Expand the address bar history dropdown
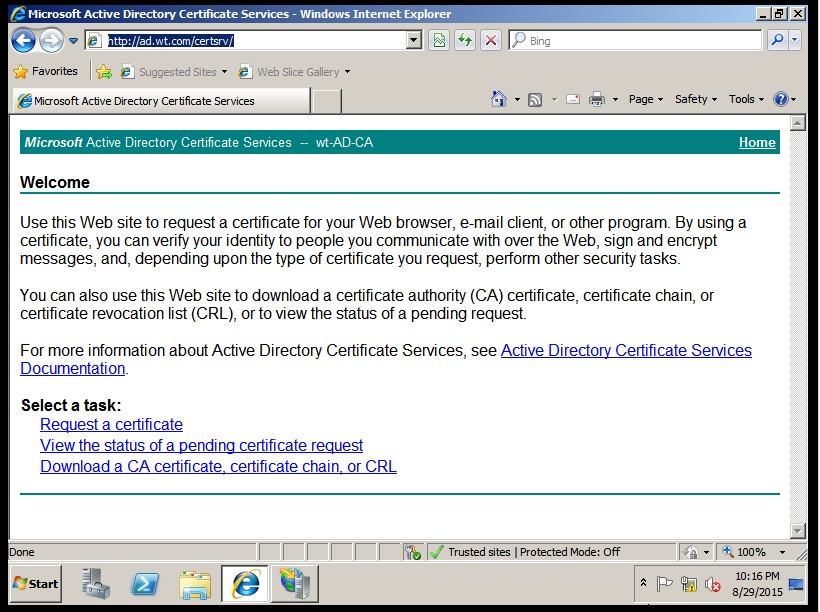Image resolution: width=820 pixels, height=612 pixels. 414,40
